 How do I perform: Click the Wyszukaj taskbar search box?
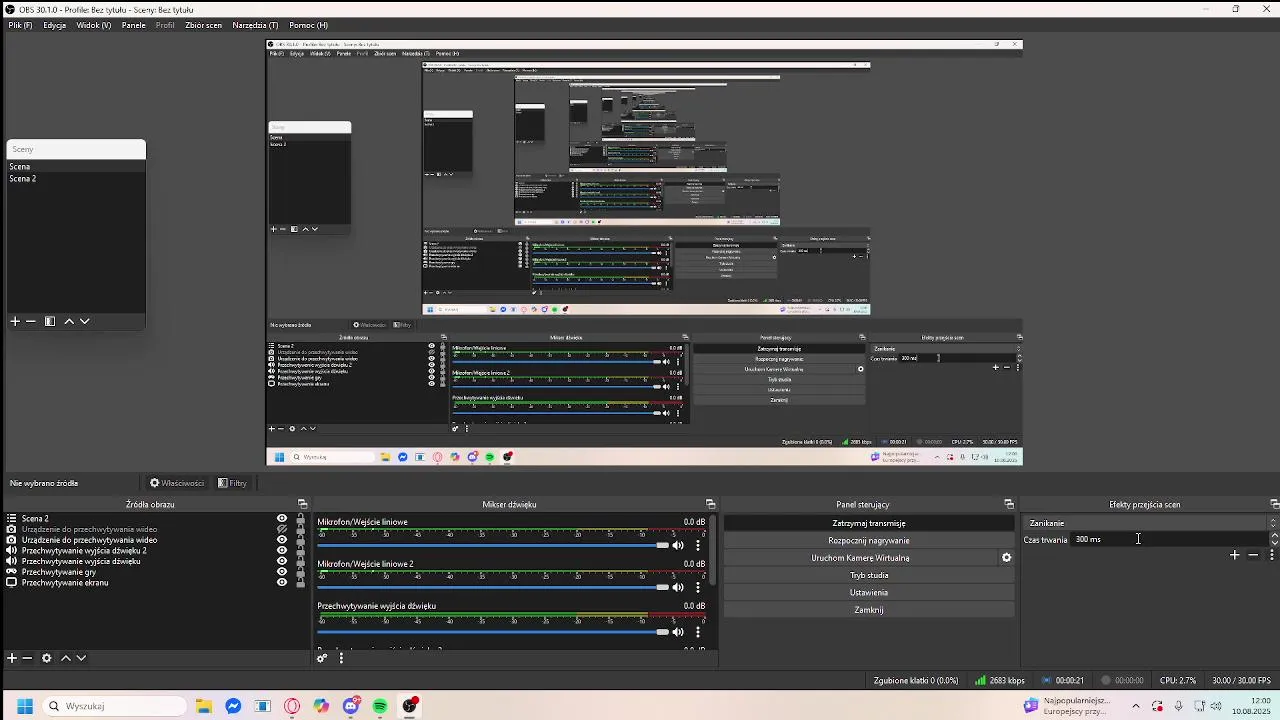tap(115, 706)
